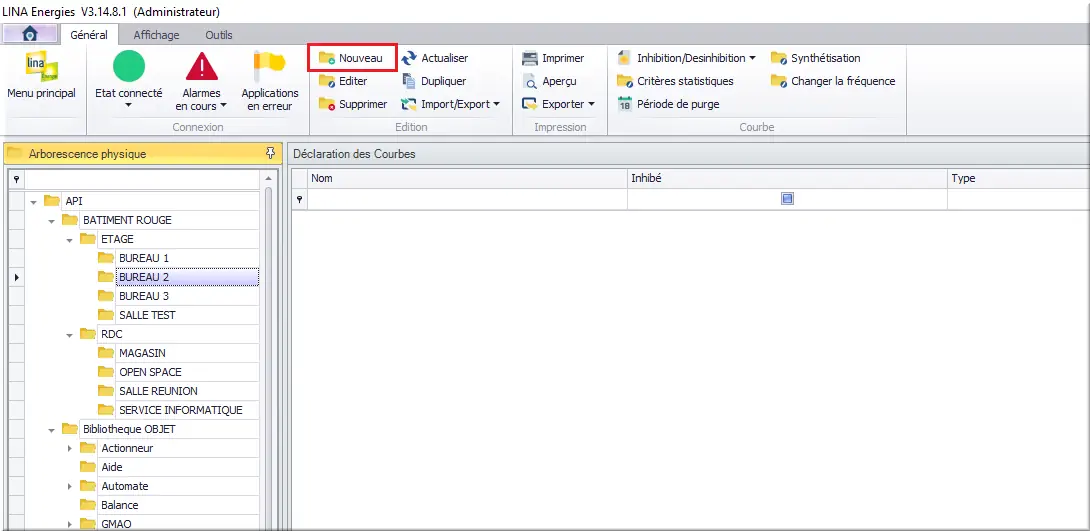Sort by the Type column header

(1018, 179)
